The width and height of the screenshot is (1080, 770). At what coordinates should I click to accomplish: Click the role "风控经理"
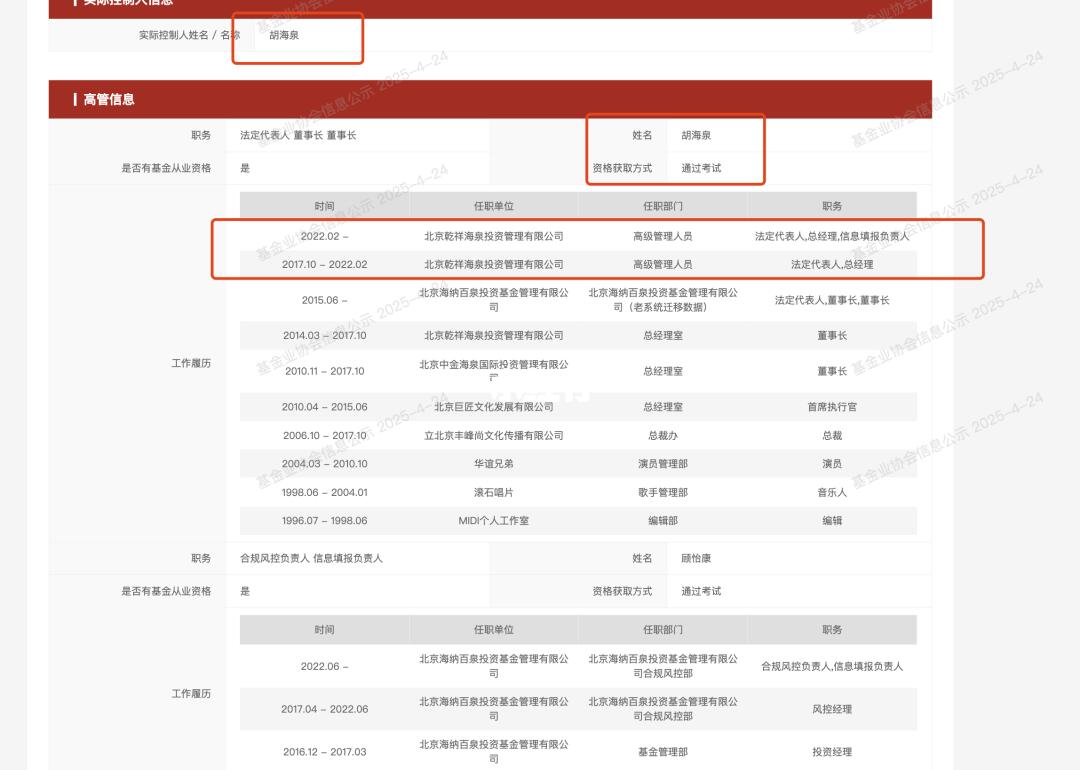tap(831, 709)
